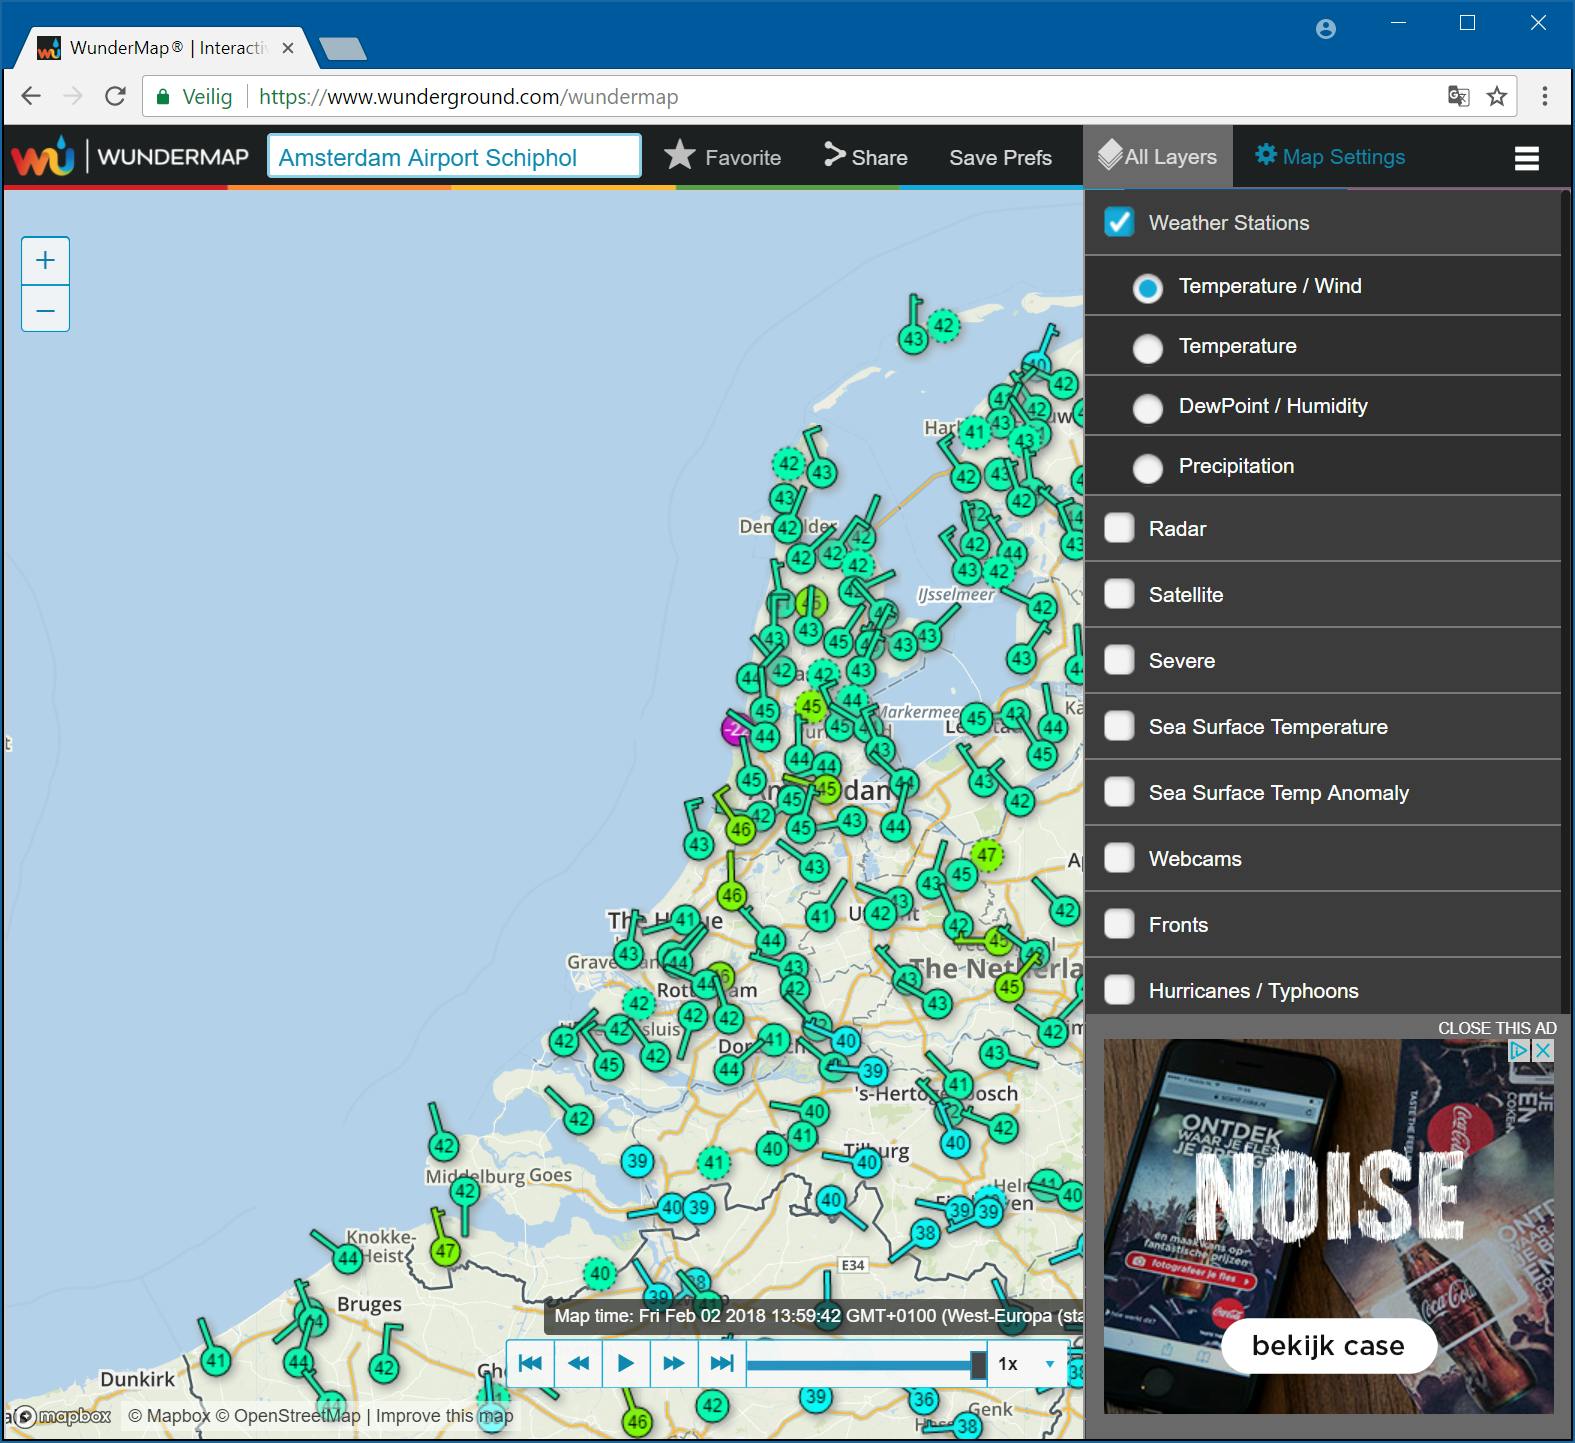The height and width of the screenshot is (1443, 1575).
Task: Click the Amsterdam Airport Schiphol search field
Action: 454,157
